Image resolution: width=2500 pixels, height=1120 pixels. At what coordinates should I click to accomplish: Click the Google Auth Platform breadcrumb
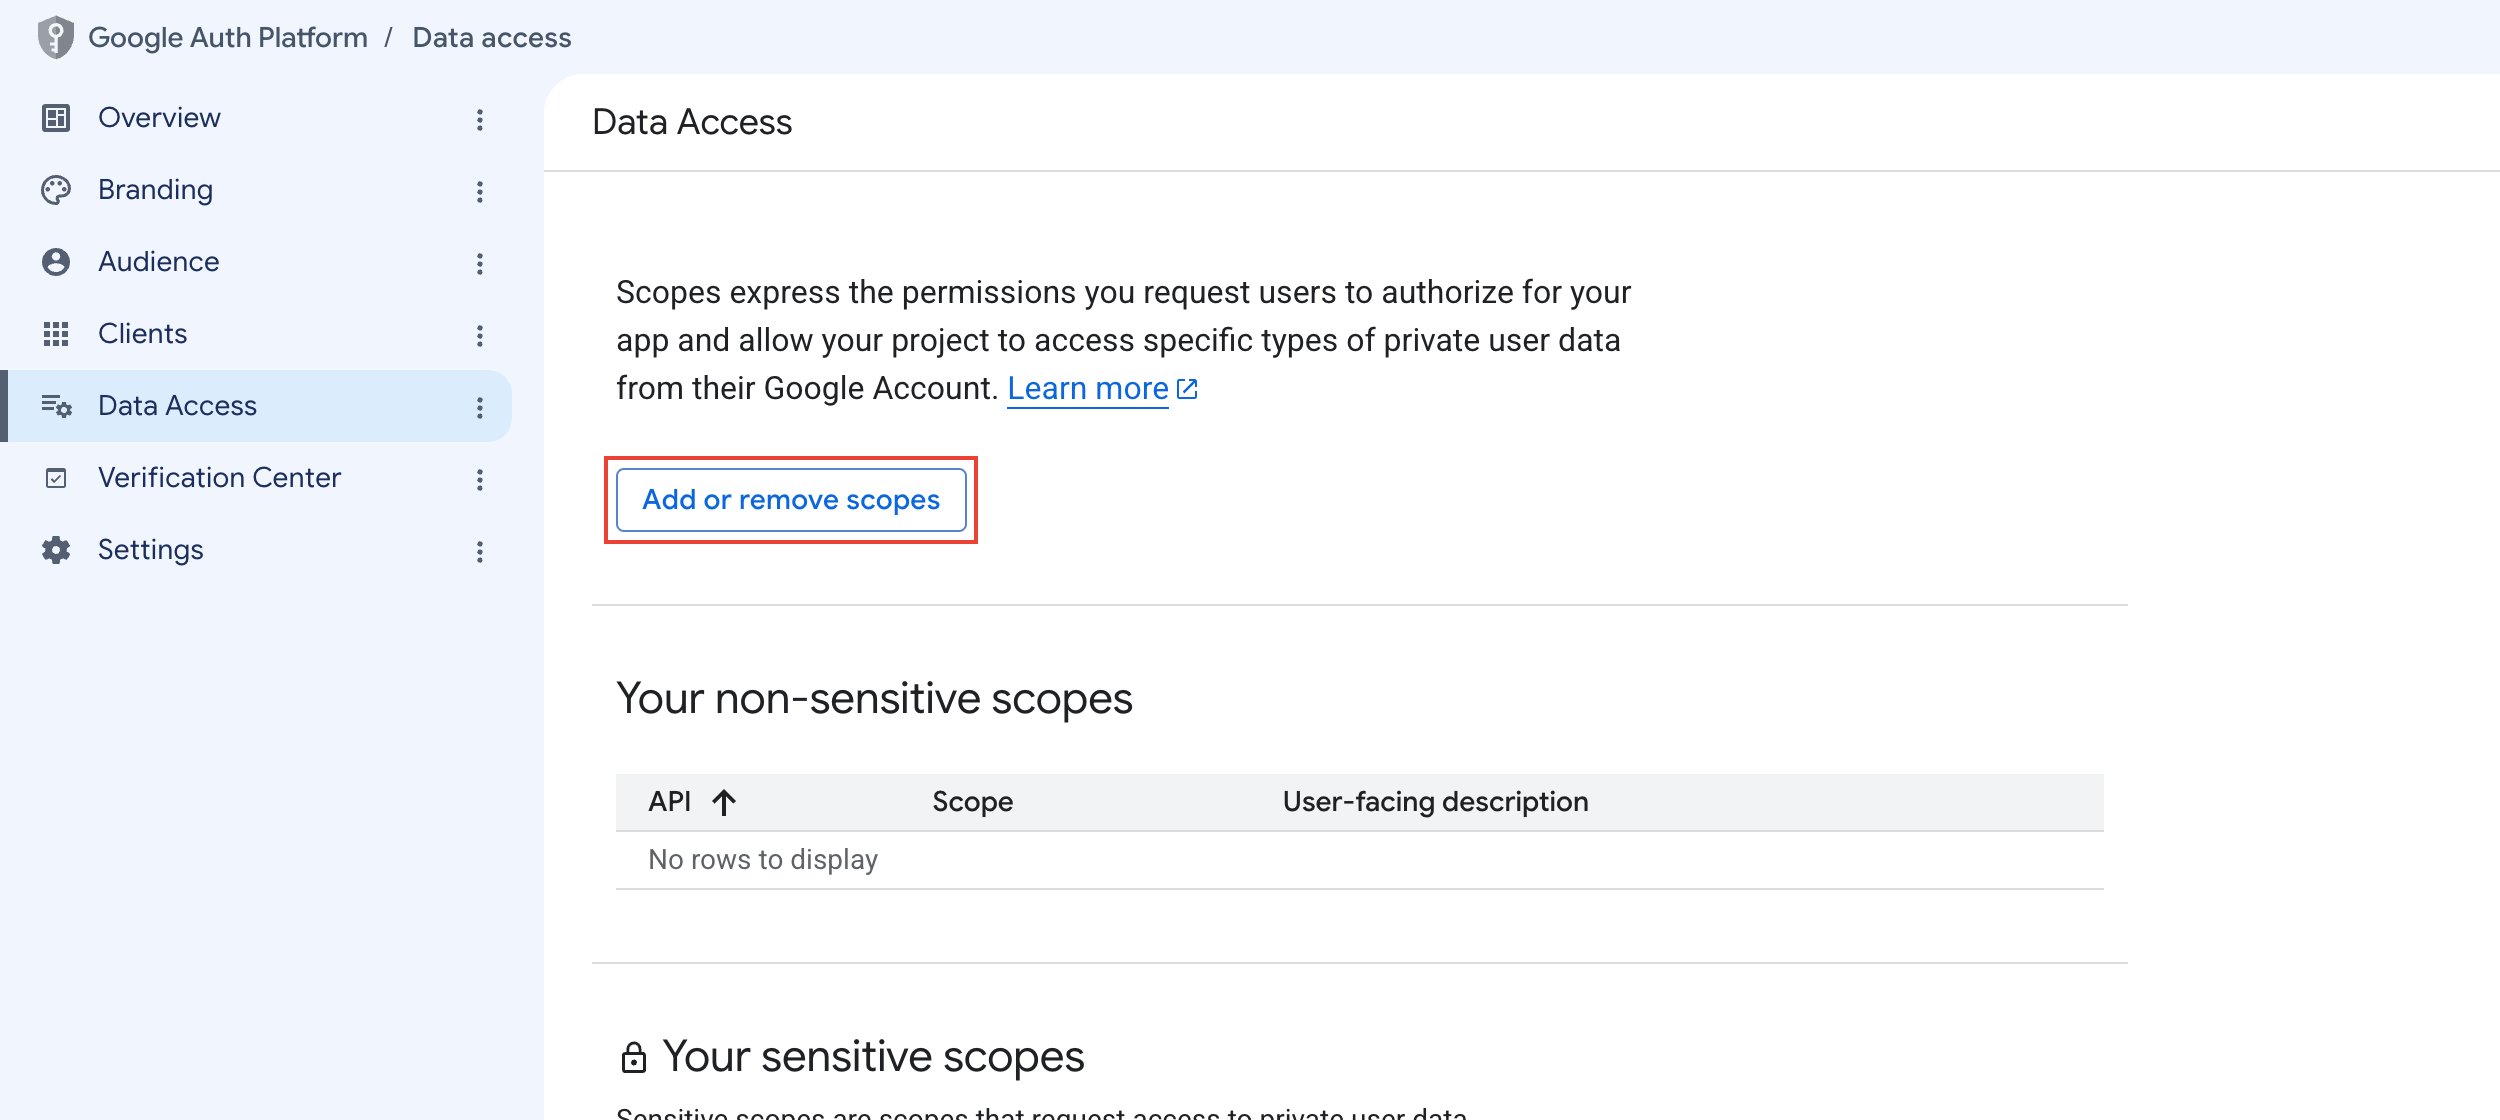(x=228, y=38)
